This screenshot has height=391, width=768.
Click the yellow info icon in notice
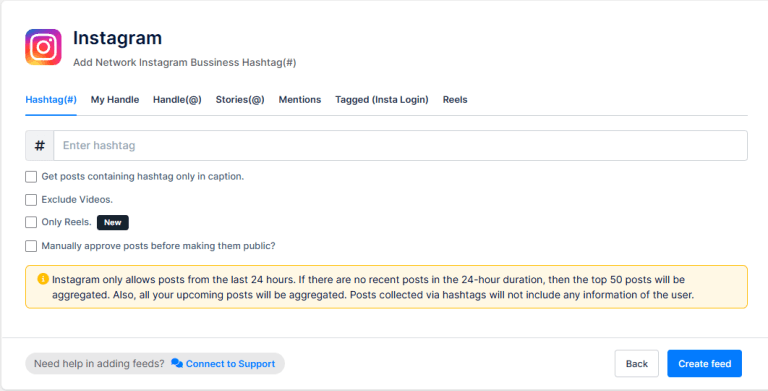(43, 279)
